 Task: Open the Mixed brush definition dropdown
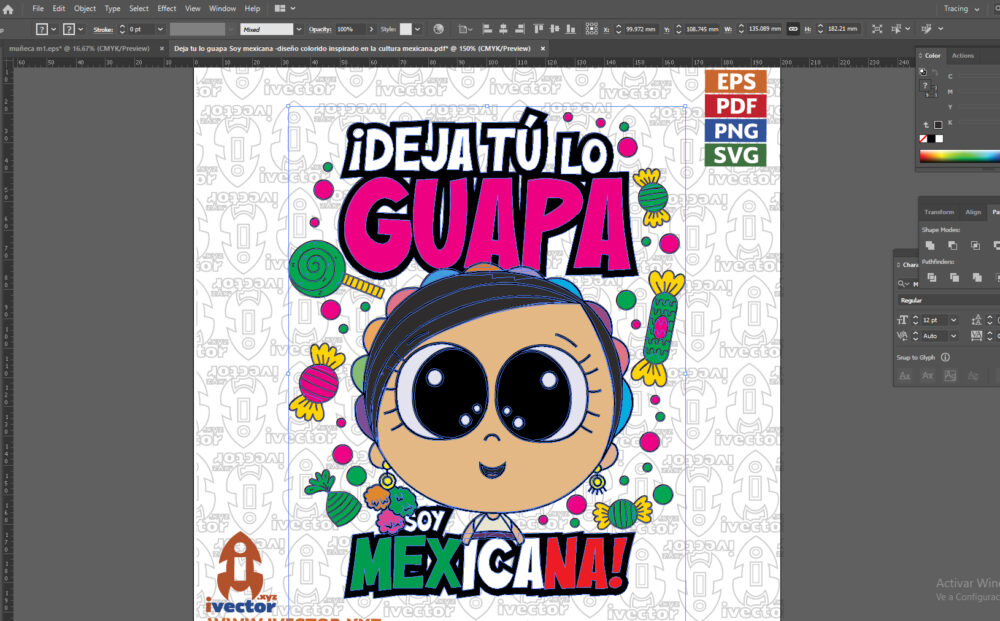click(298, 29)
